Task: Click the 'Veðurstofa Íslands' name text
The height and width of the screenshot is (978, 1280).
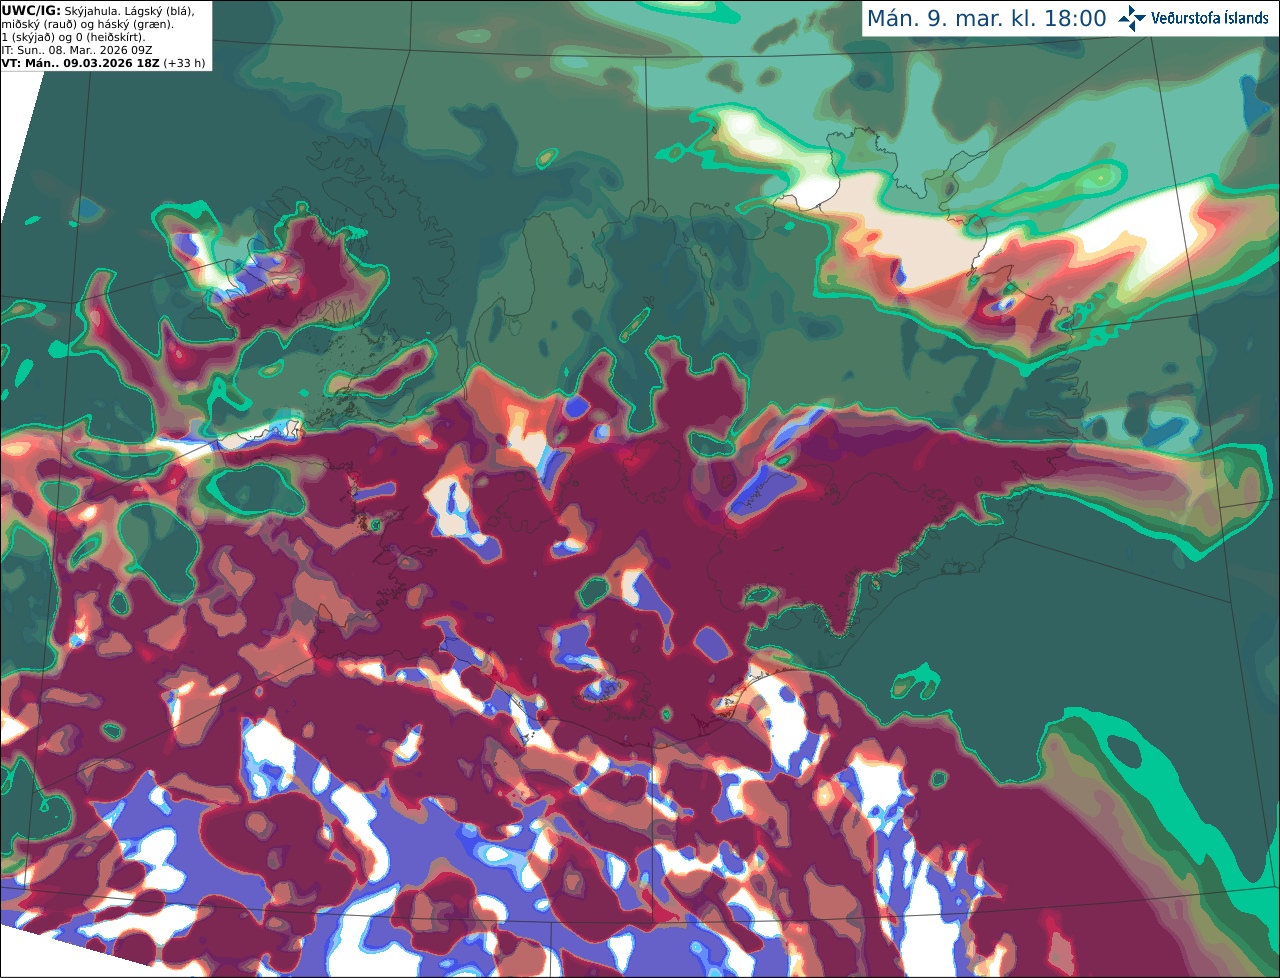Action: coord(1210,18)
